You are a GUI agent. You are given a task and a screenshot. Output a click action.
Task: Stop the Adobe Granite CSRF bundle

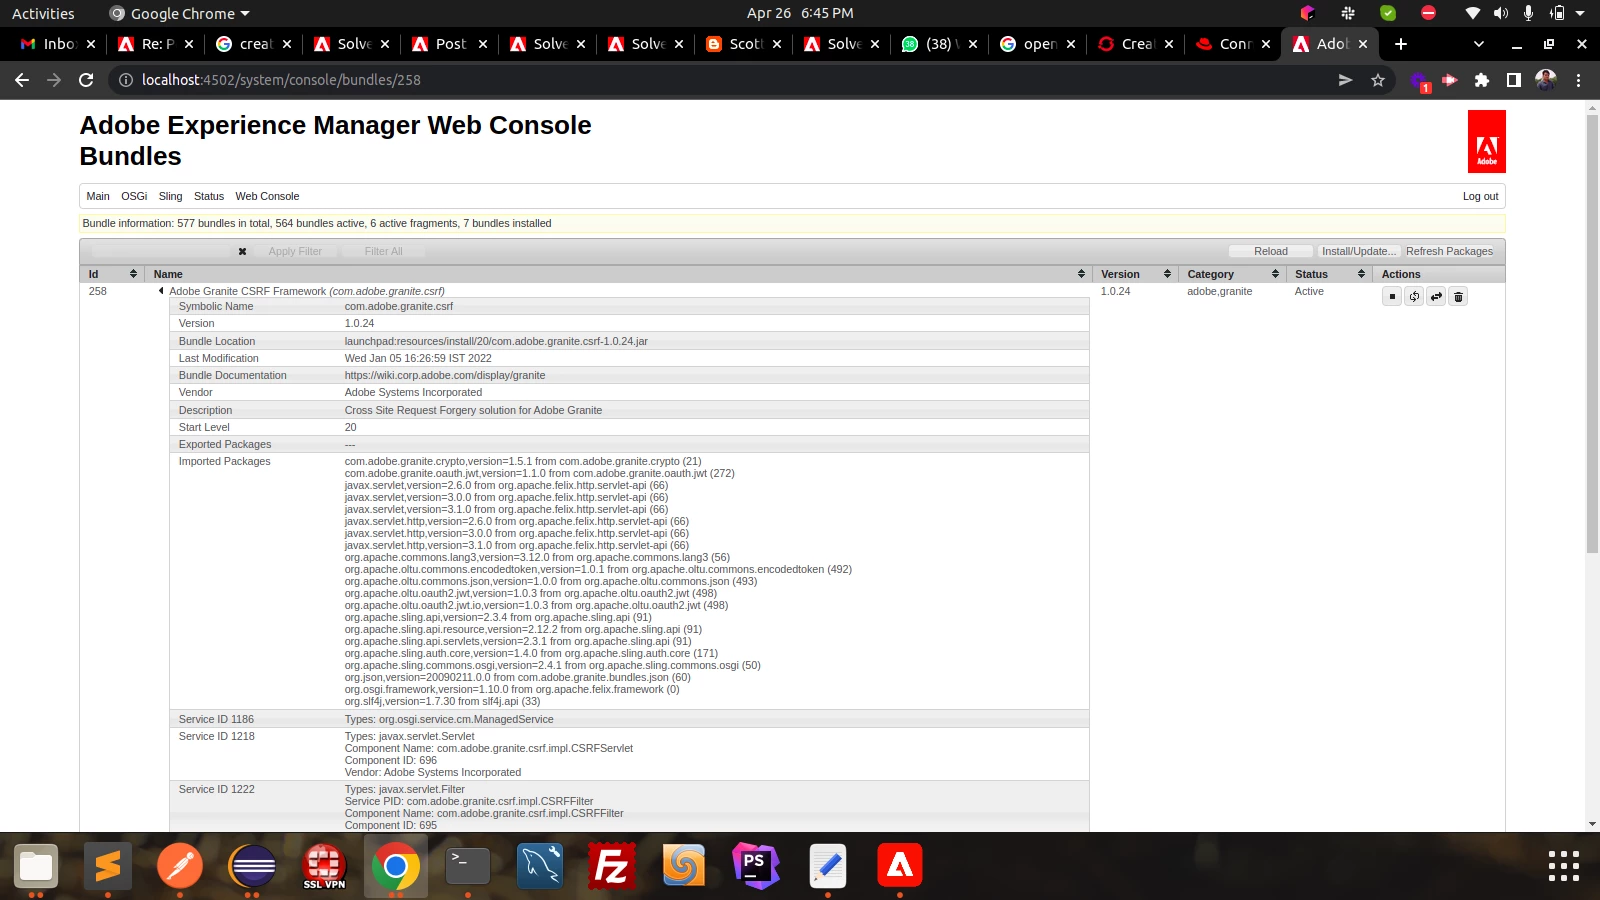(1392, 296)
